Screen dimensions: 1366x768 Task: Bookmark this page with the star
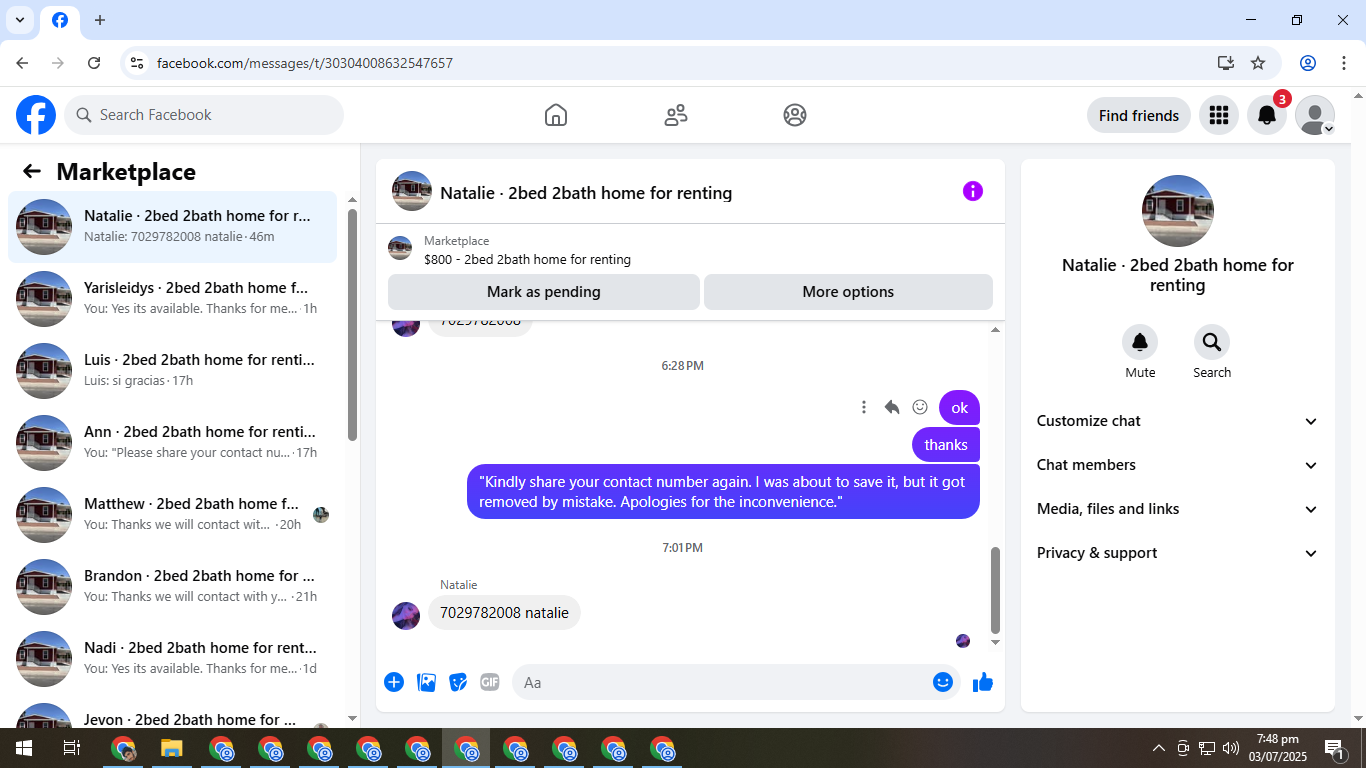tap(1258, 63)
